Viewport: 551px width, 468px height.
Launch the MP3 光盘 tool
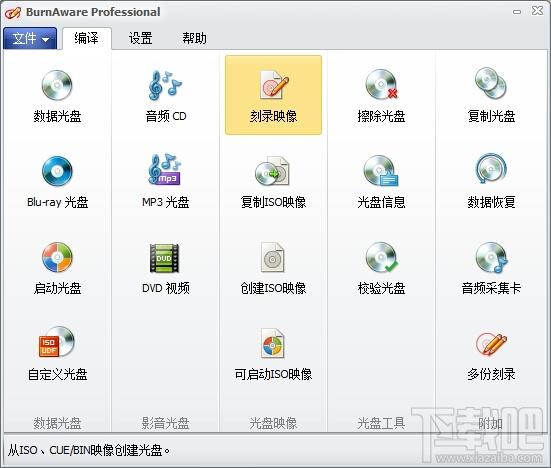(166, 182)
